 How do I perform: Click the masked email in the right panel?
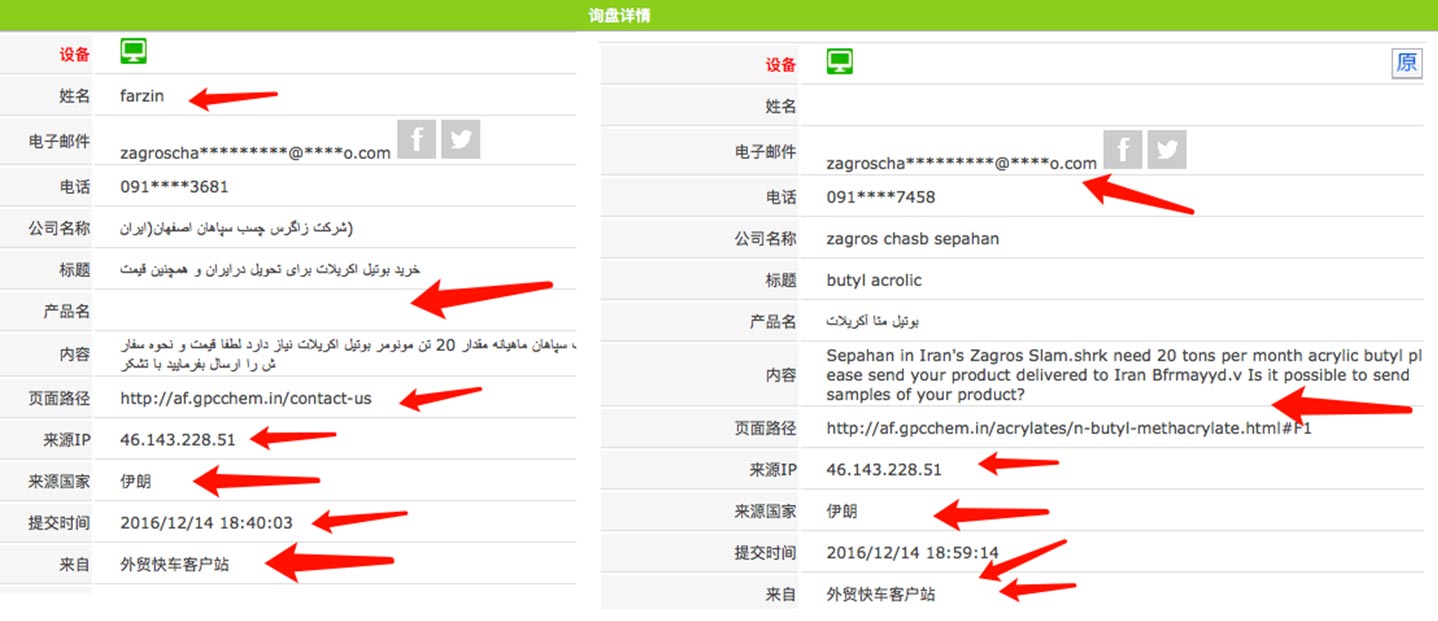click(961, 163)
